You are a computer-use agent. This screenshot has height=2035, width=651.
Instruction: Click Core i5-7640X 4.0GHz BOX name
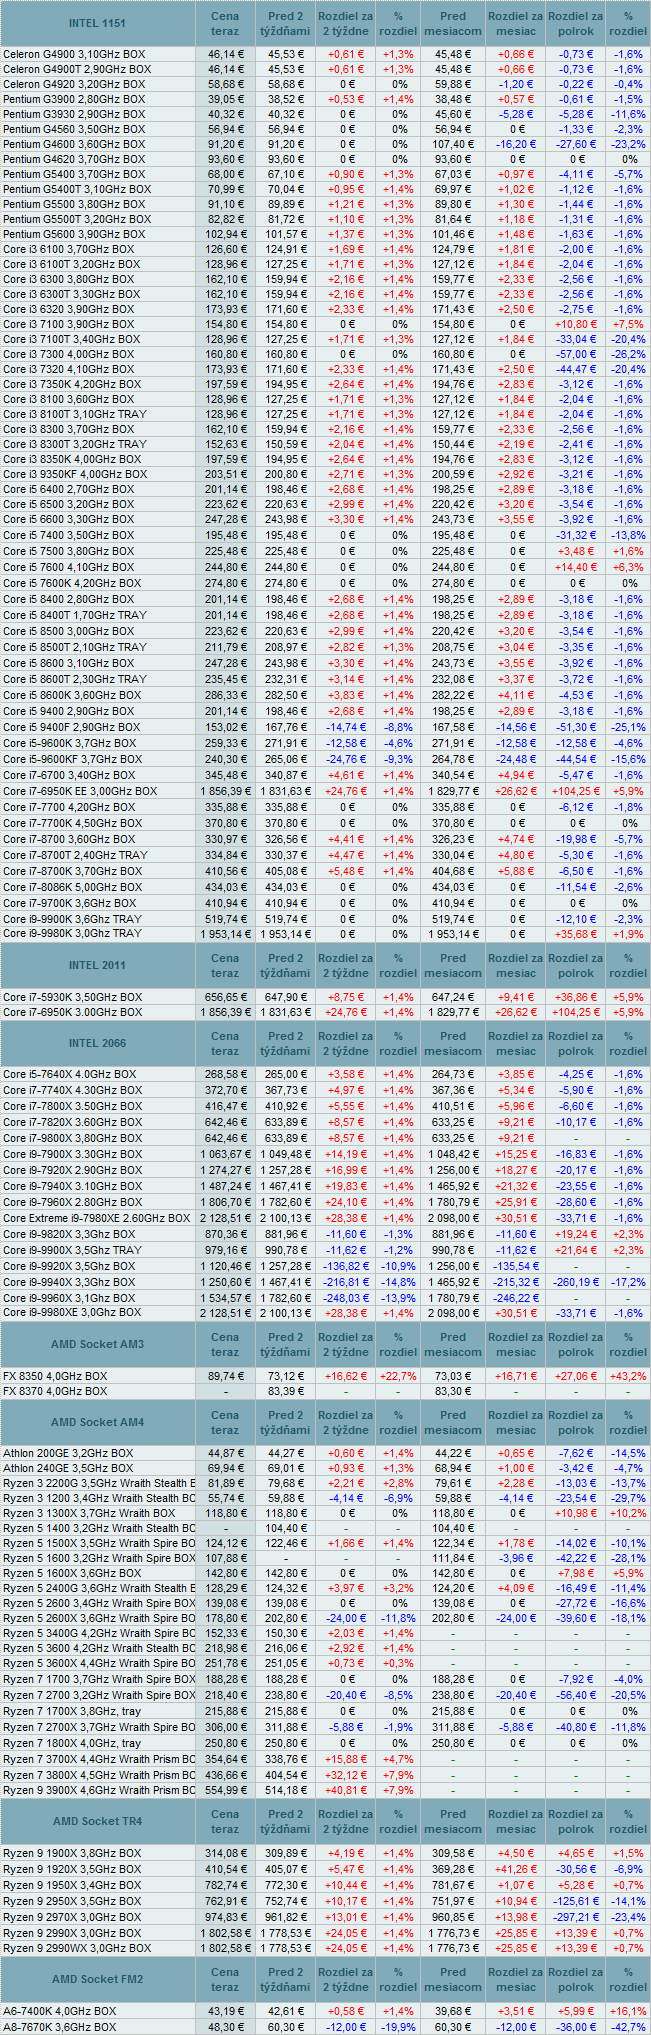click(x=70, y=1074)
